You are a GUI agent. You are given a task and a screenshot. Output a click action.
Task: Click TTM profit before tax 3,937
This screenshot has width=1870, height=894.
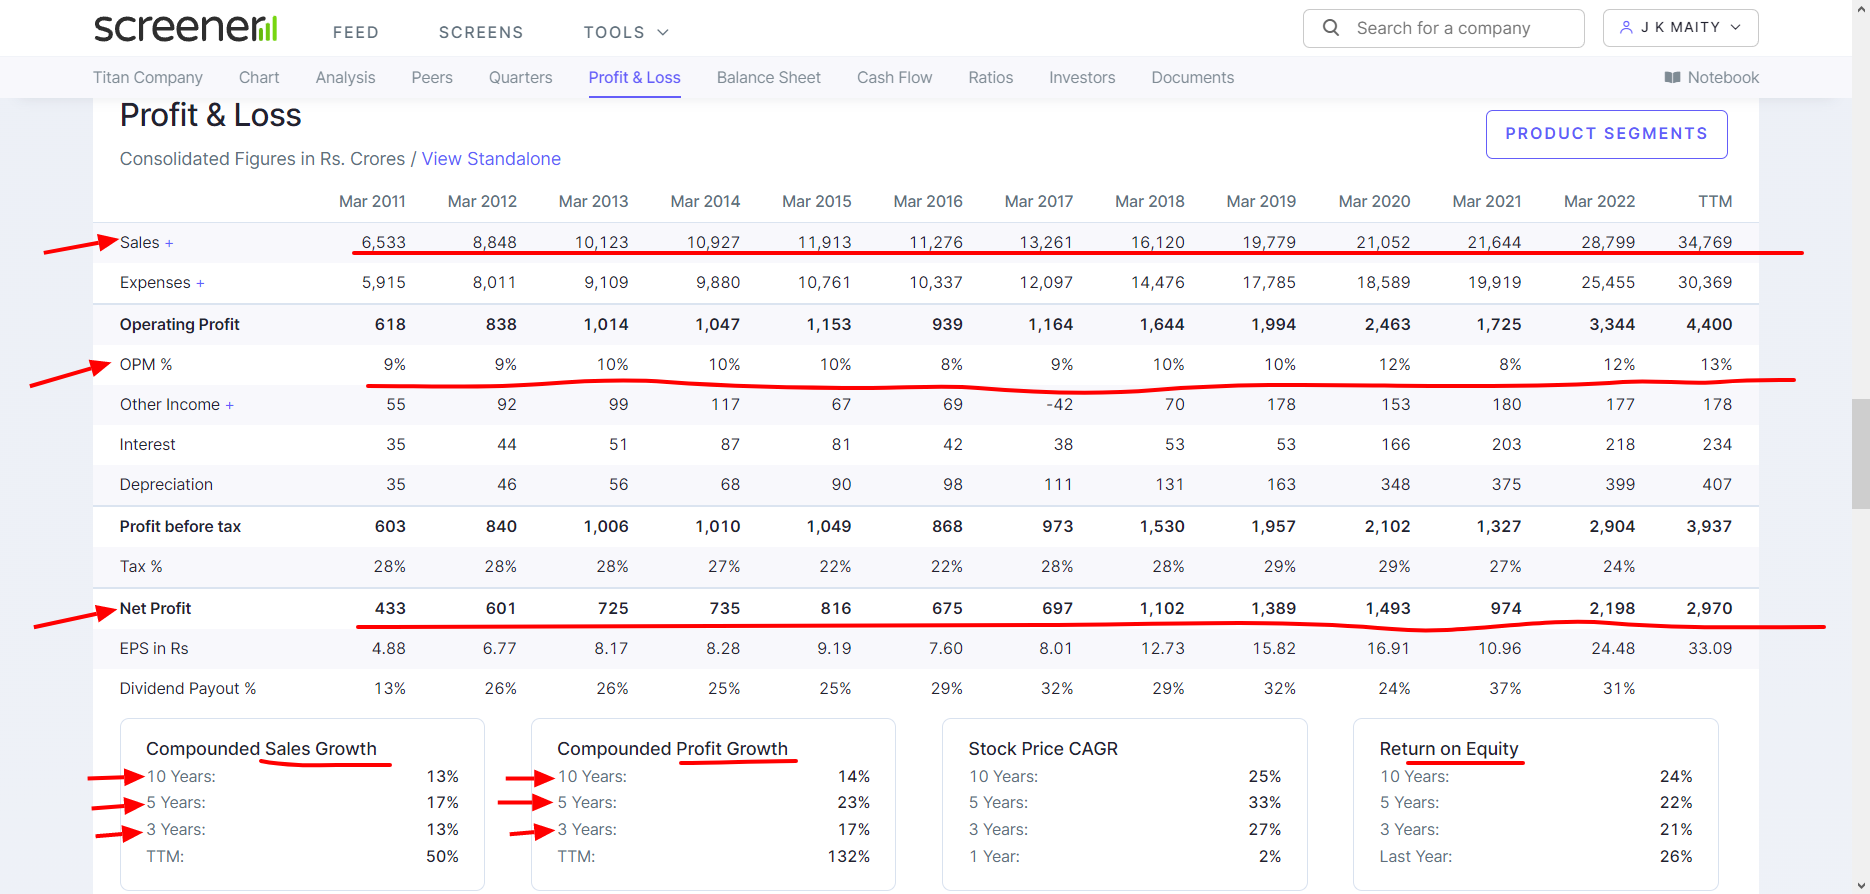(x=1709, y=526)
